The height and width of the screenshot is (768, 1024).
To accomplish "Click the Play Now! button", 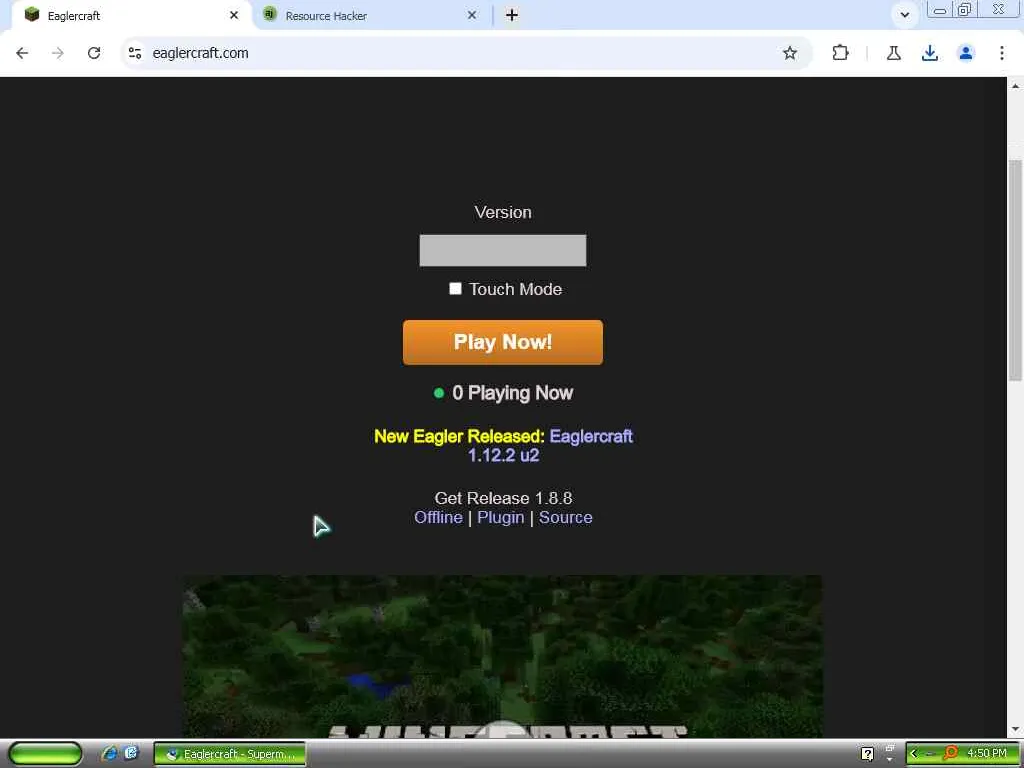I will point(503,342).
